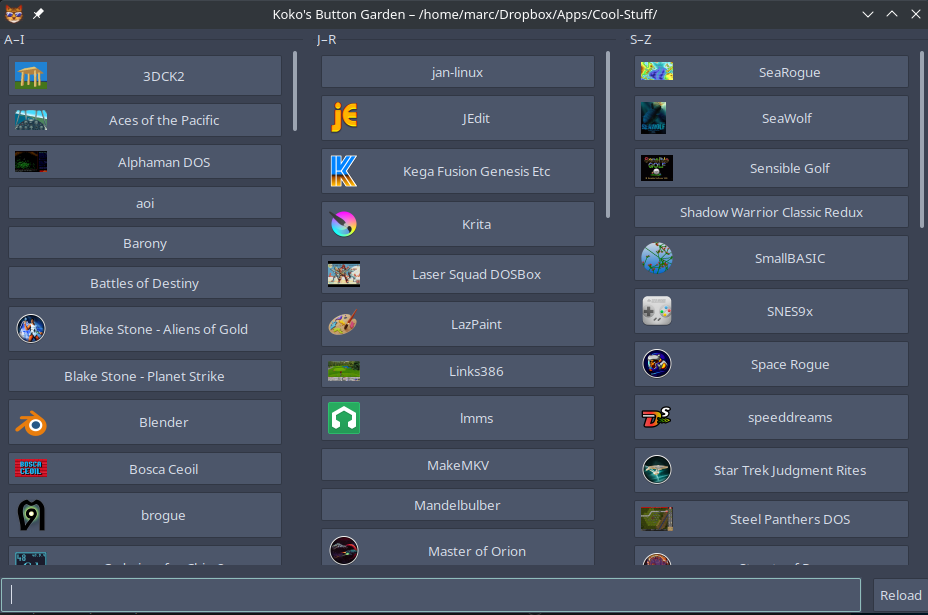Click the 3DCK2 temple icon

[30, 75]
